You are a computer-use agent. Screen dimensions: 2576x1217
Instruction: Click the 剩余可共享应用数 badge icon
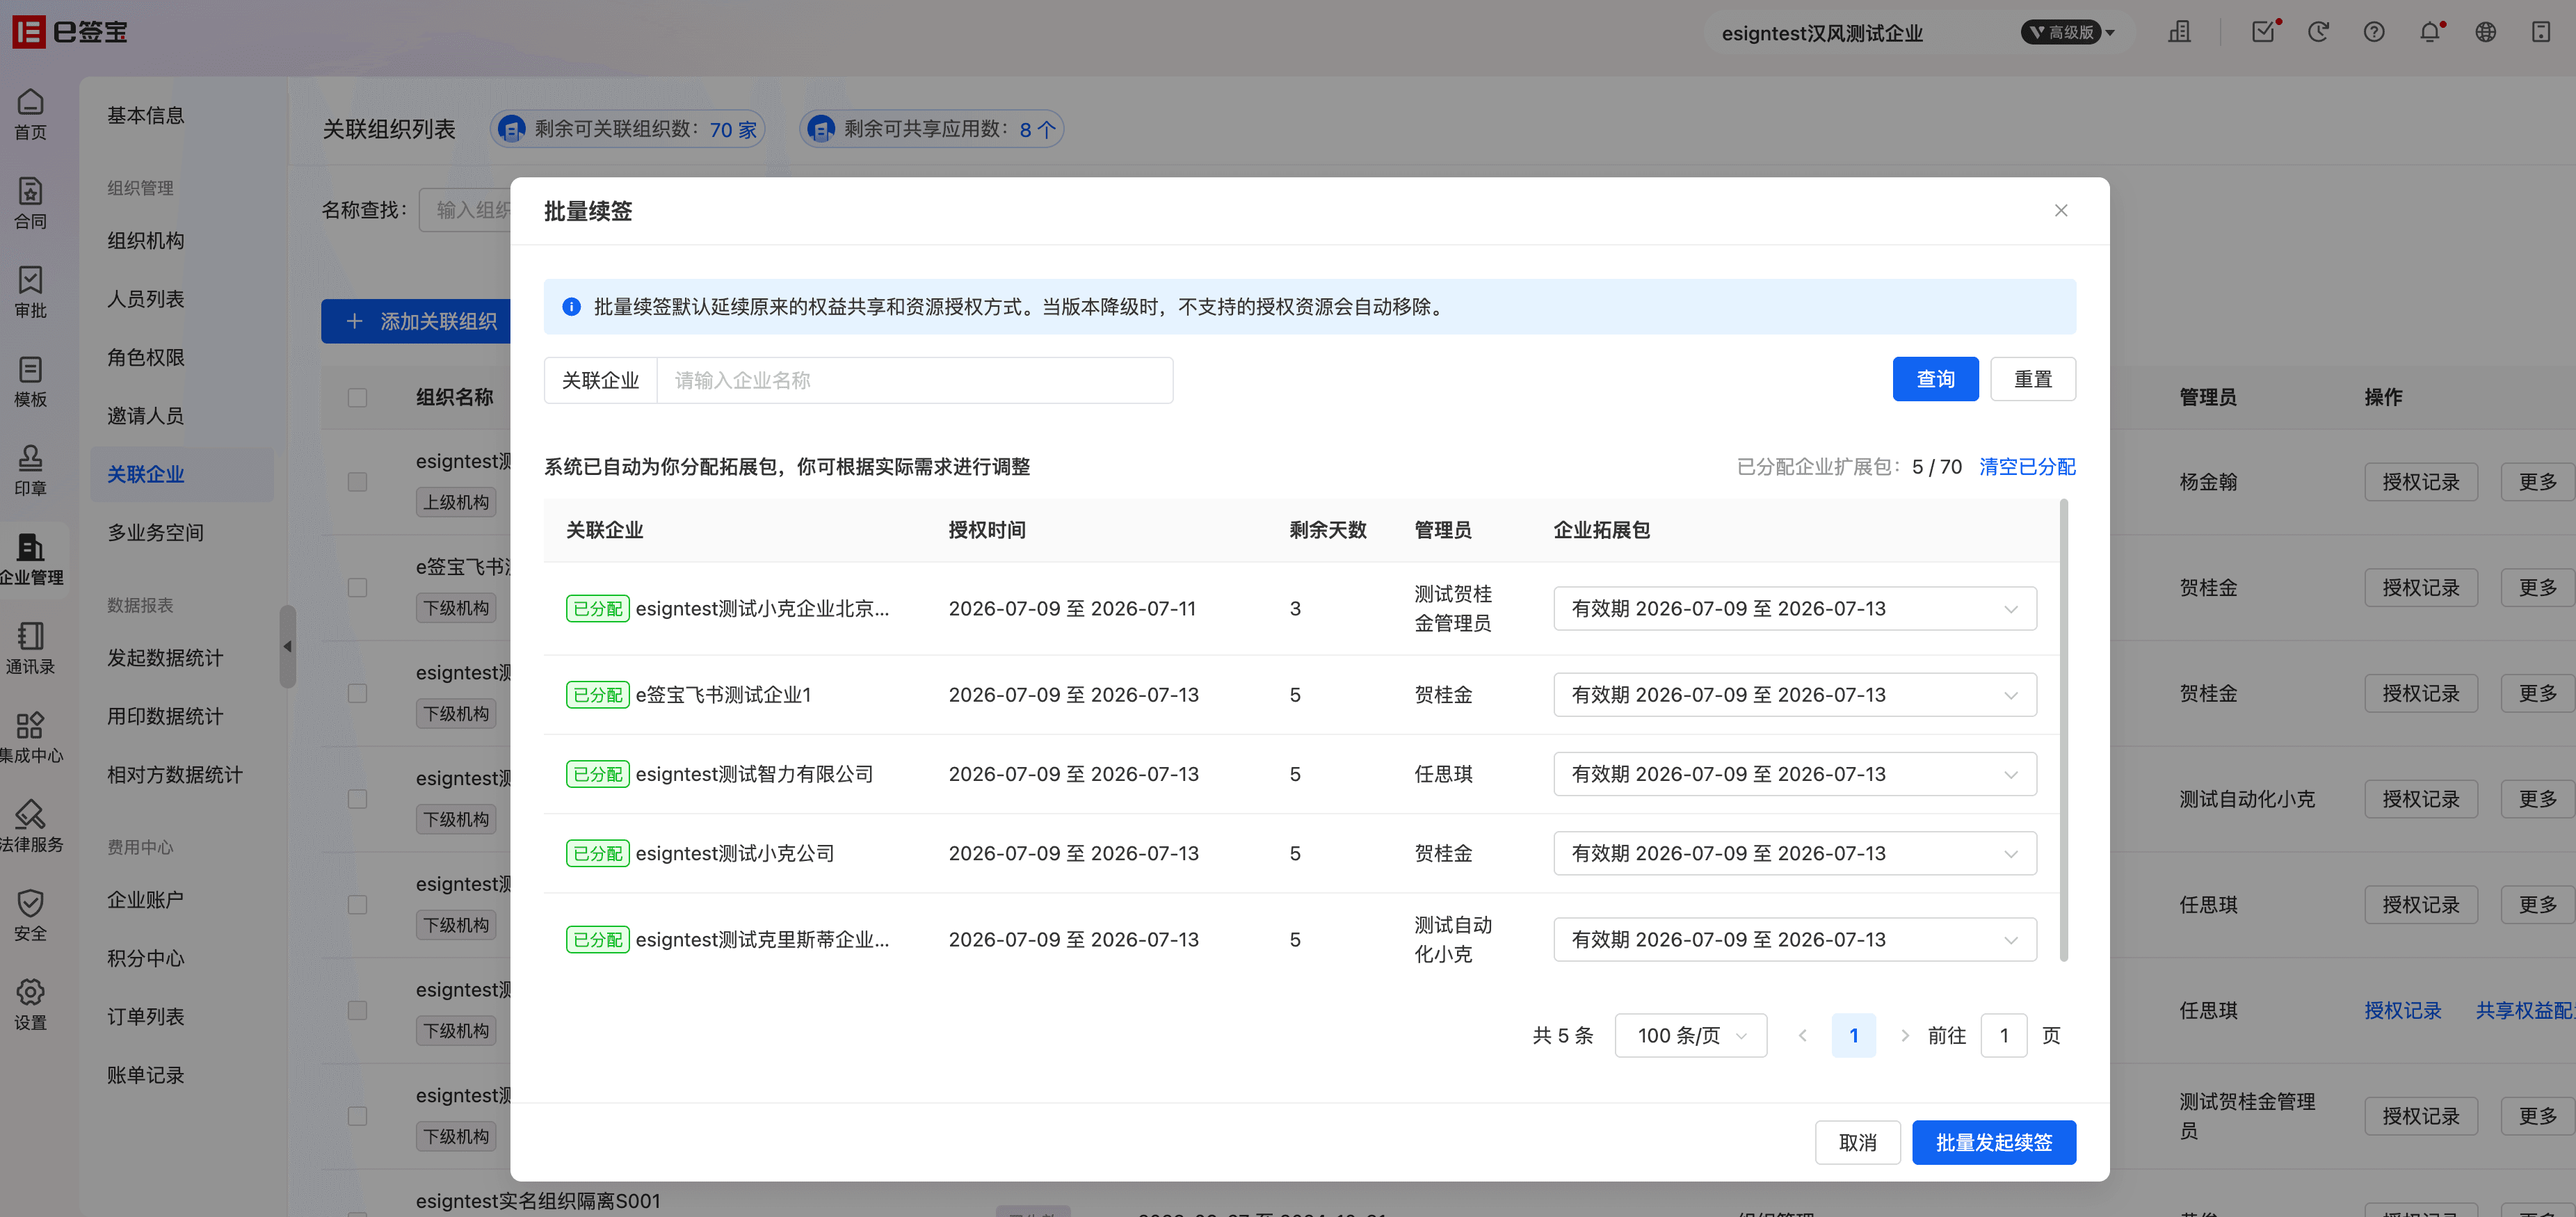(821, 129)
